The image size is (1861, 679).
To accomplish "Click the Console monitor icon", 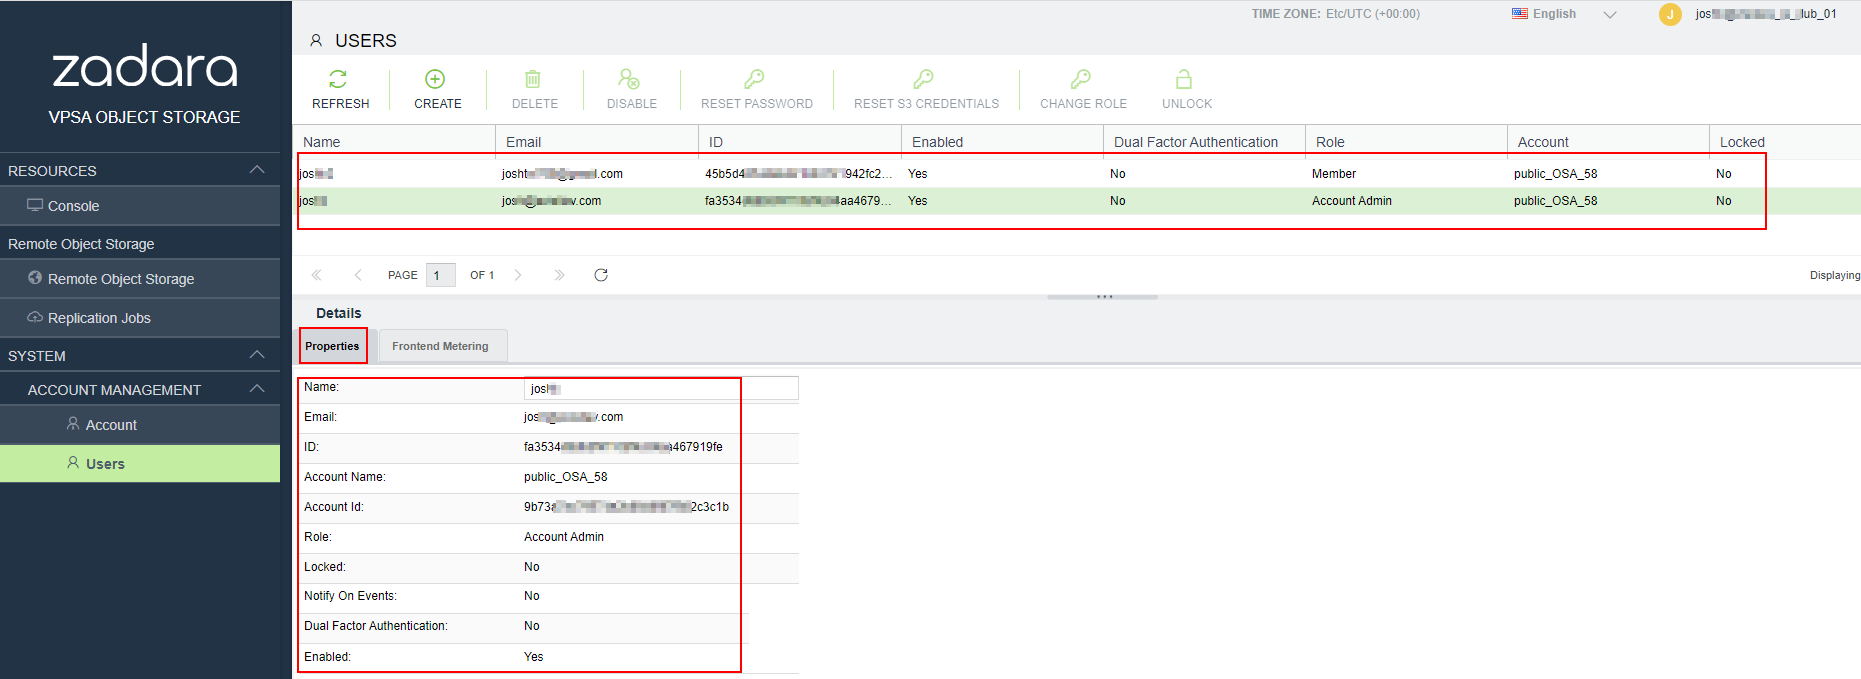I will [35, 205].
